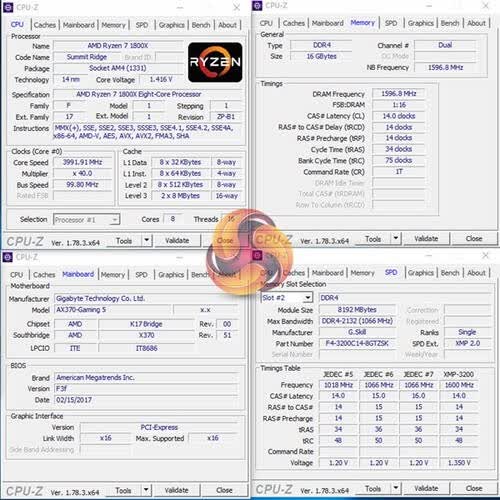Open SPD tab in the CPU window
The width and height of the screenshot is (500, 500).
click(x=142, y=25)
